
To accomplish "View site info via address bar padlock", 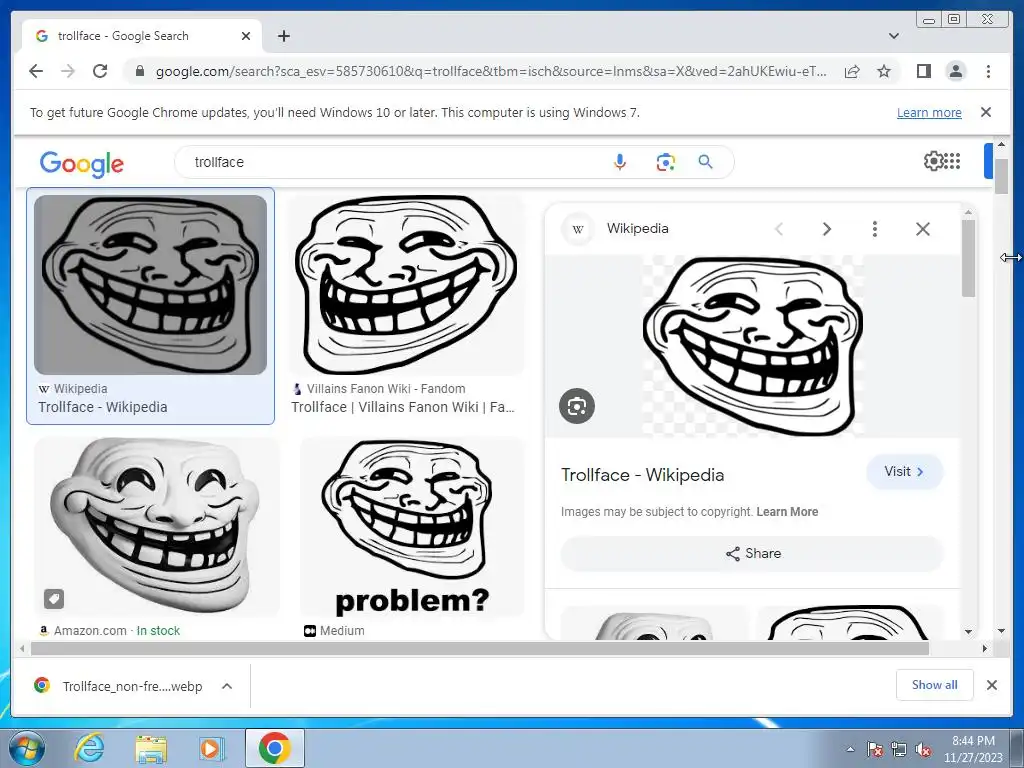I will 139,71.
